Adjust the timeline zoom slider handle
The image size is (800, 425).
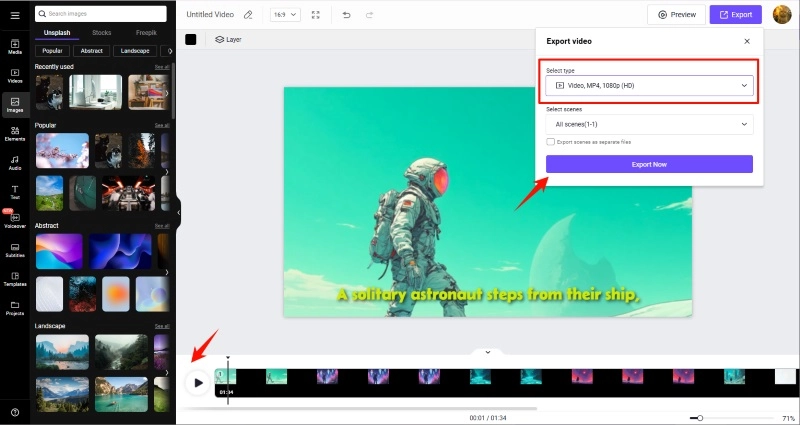(x=700, y=418)
